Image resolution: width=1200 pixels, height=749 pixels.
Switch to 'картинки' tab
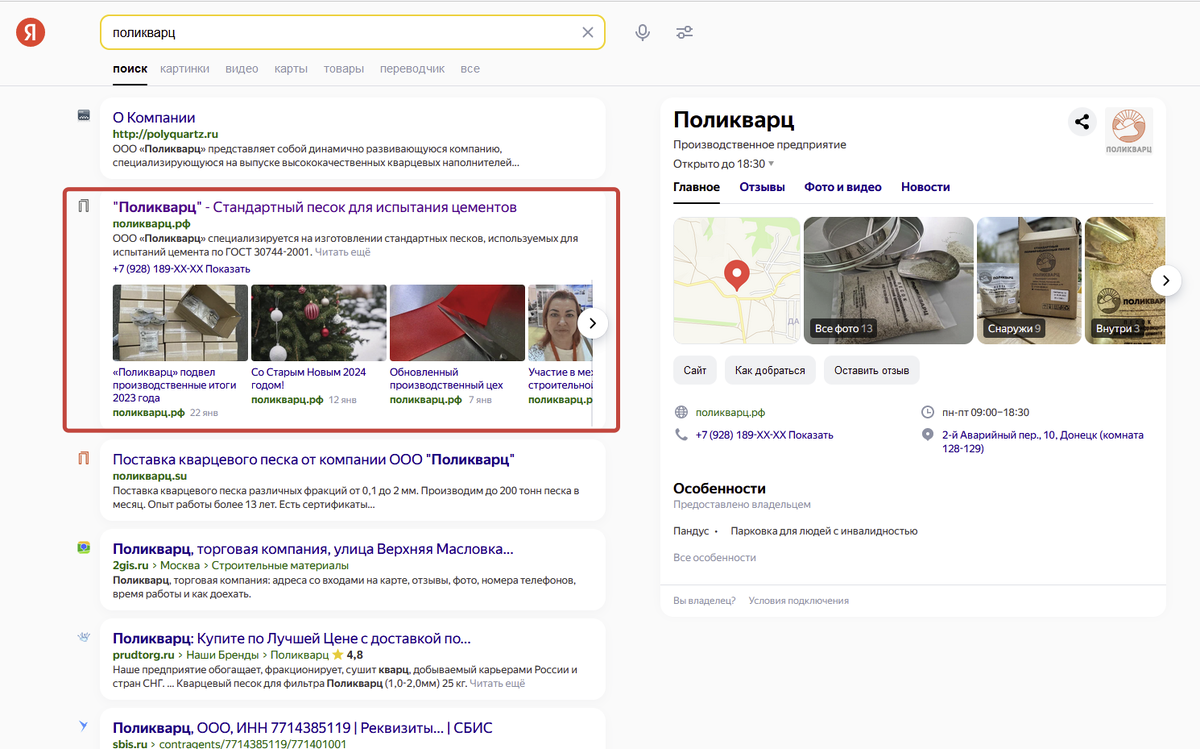point(185,69)
